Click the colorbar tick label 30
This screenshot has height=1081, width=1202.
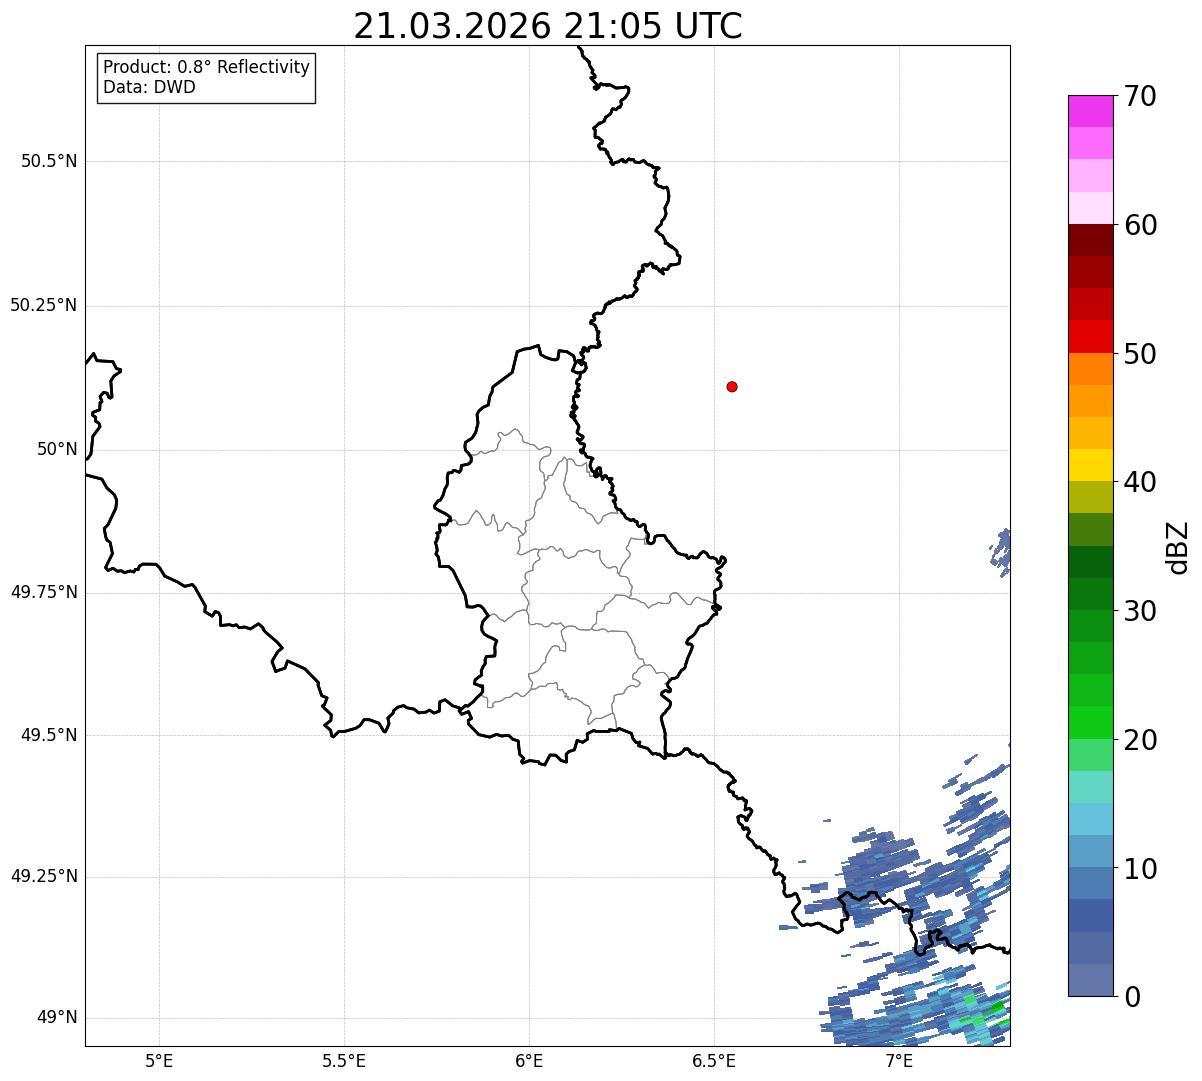click(1140, 611)
